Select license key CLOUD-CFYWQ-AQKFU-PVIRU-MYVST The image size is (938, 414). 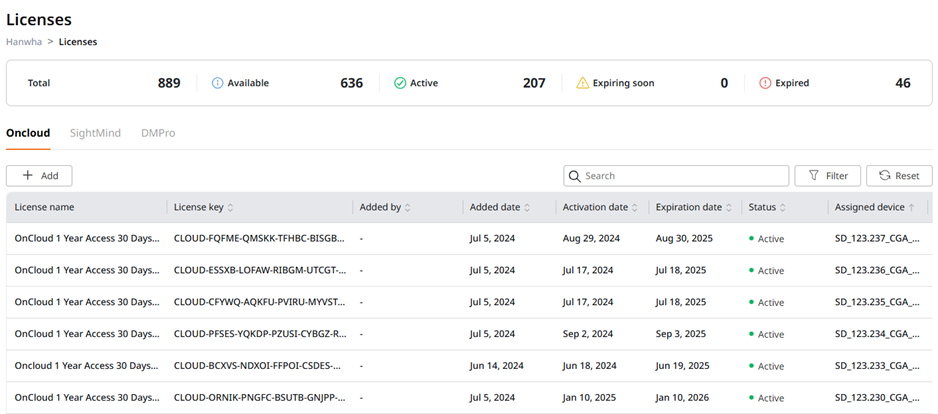coord(260,302)
